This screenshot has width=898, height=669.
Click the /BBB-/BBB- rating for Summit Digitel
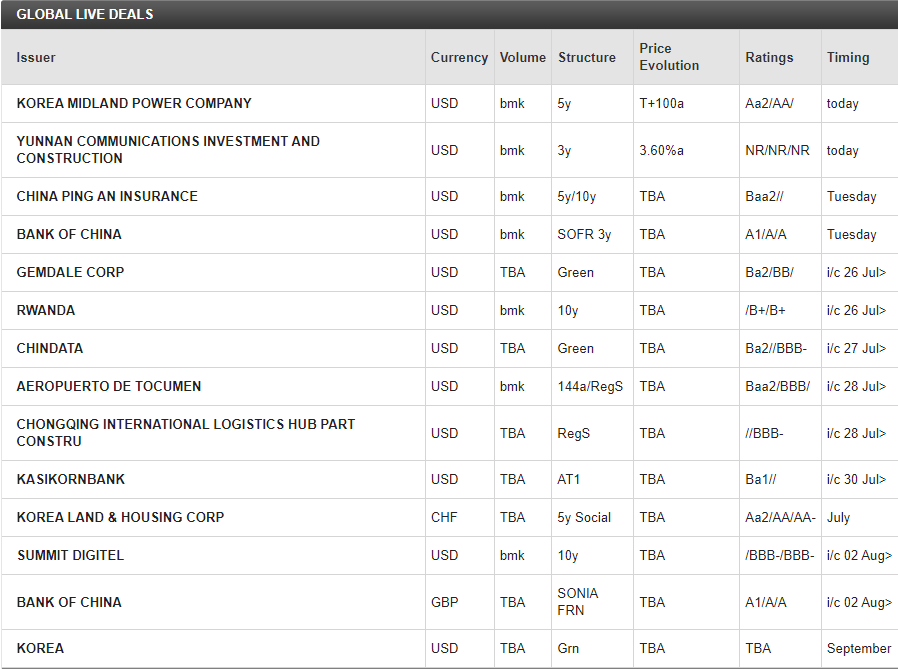click(x=779, y=555)
